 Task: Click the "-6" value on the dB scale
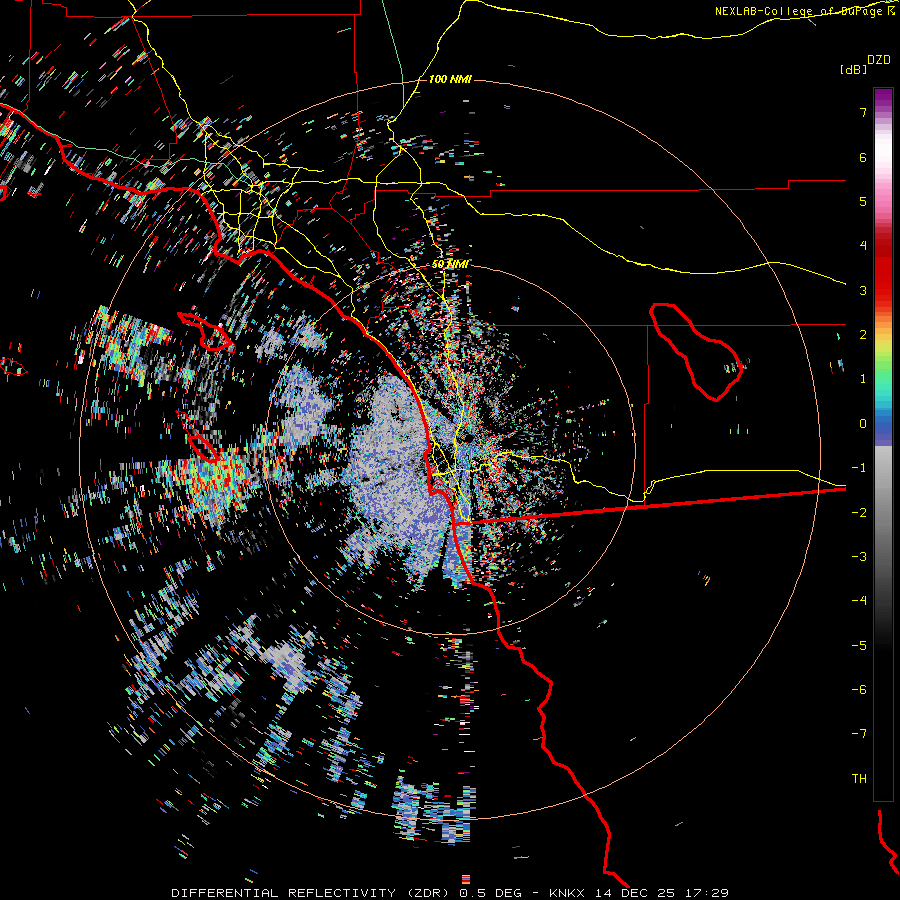859,690
